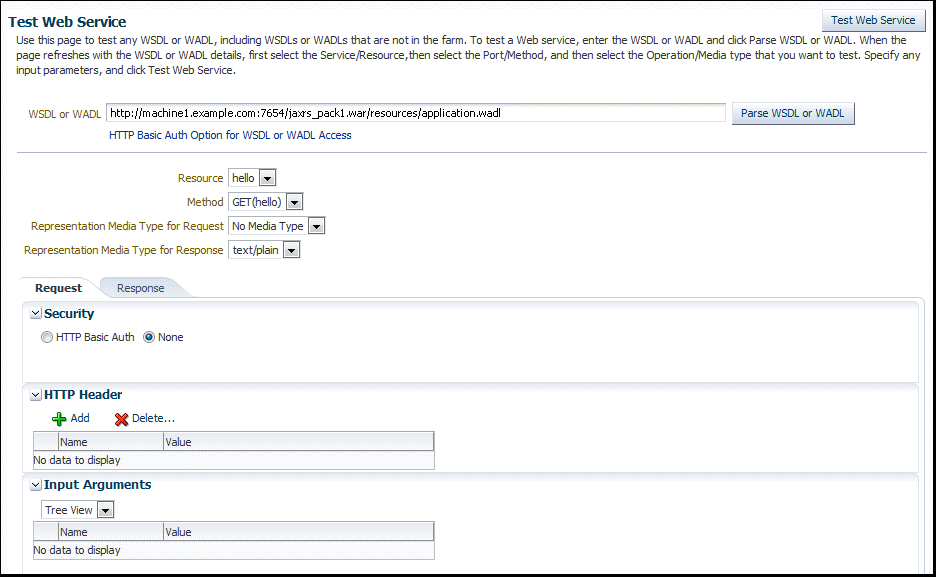Click the Representation Media Type for Request label
936x577 pixels.
(127, 226)
